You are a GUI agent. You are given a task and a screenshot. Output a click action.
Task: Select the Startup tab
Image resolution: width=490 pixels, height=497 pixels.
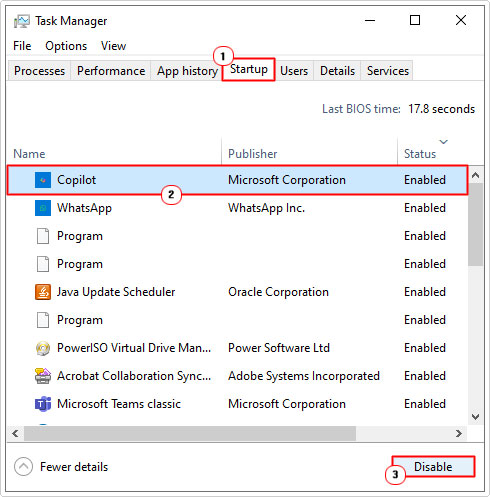pos(249,69)
